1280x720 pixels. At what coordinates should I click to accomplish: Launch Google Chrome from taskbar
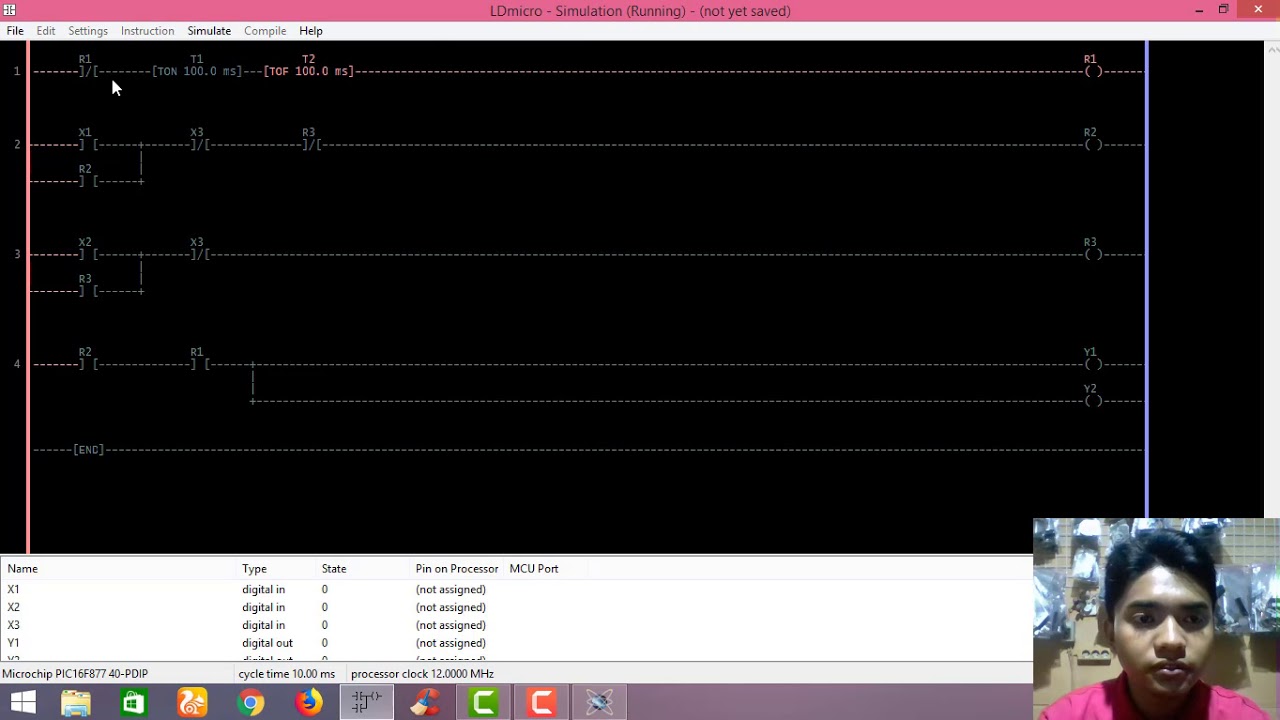[251, 703]
